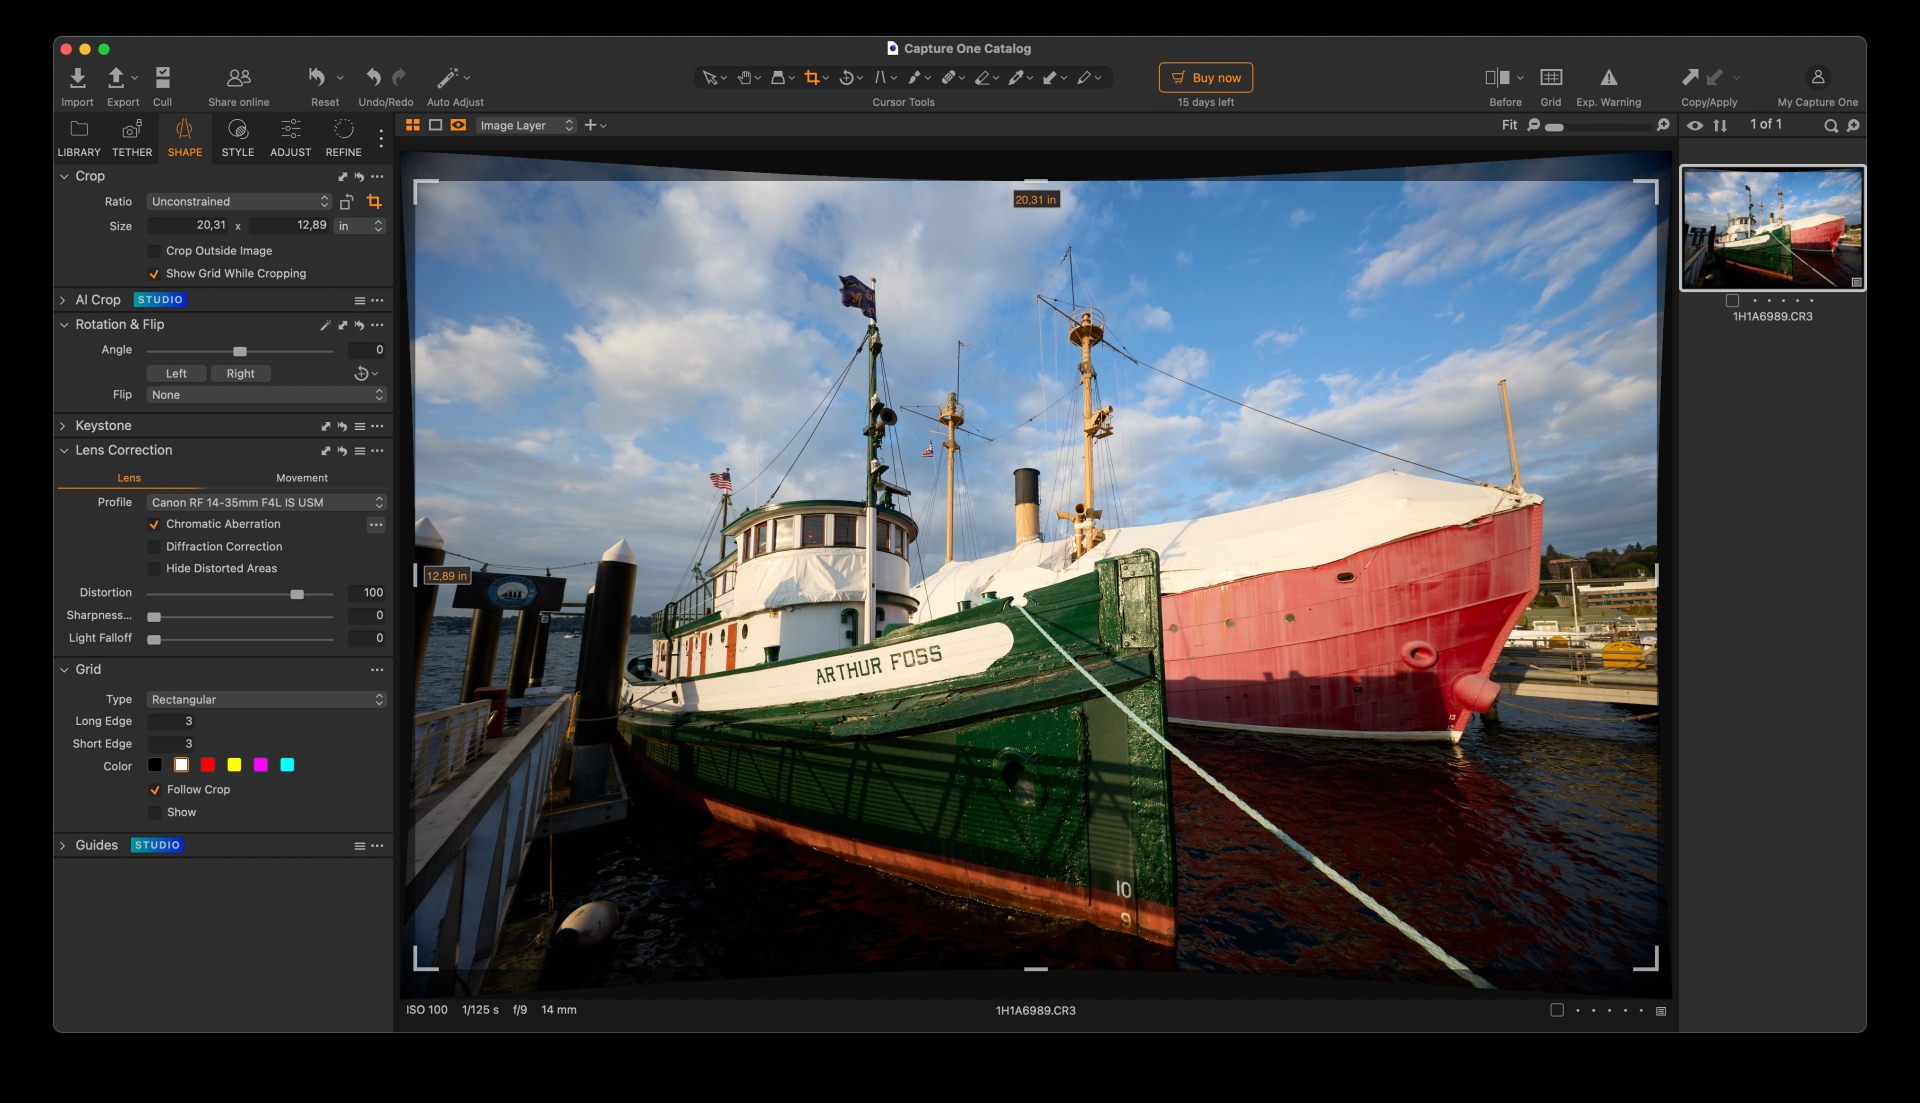The height and width of the screenshot is (1103, 1920).
Task: Open the Library tool tab
Action: point(79,138)
